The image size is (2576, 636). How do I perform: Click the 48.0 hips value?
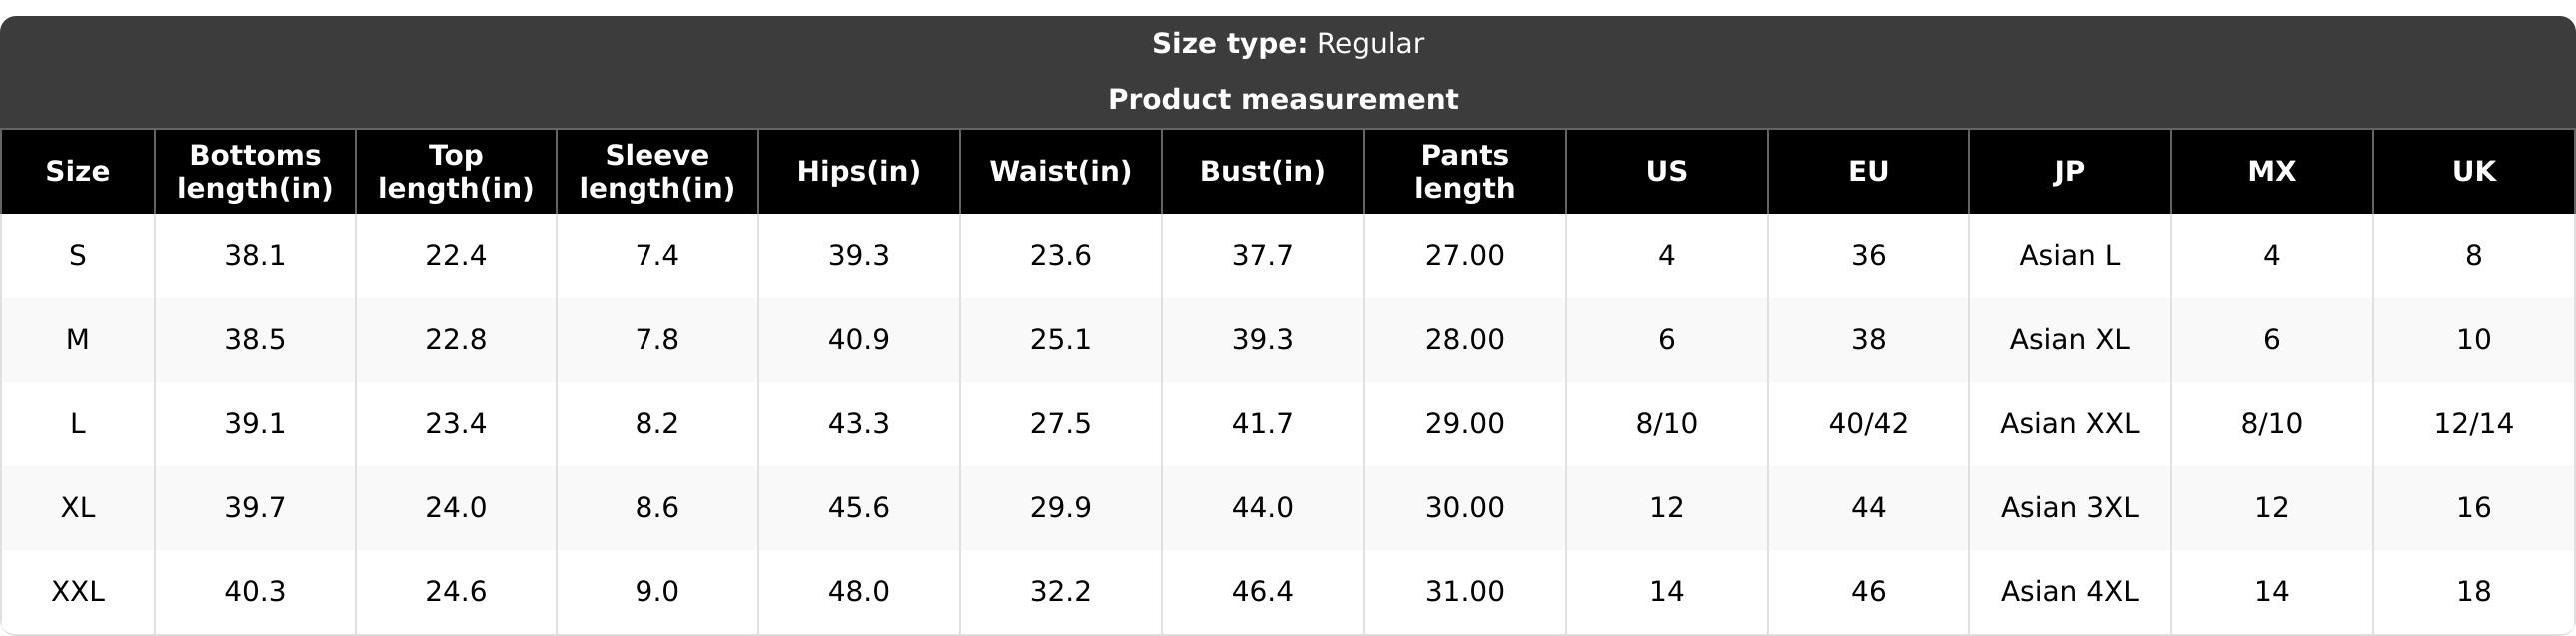pyautogui.click(x=859, y=591)
